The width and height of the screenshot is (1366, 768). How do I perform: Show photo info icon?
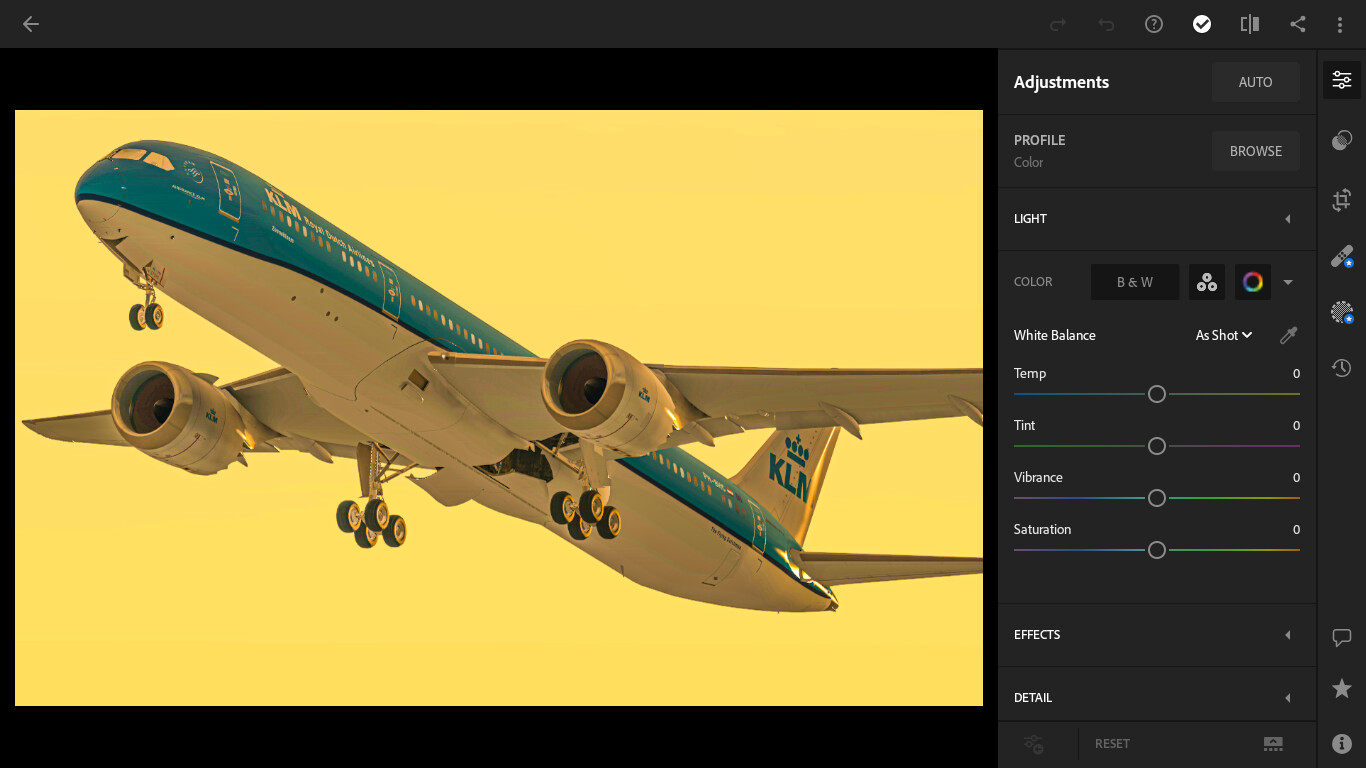[x=1342, y=743]
